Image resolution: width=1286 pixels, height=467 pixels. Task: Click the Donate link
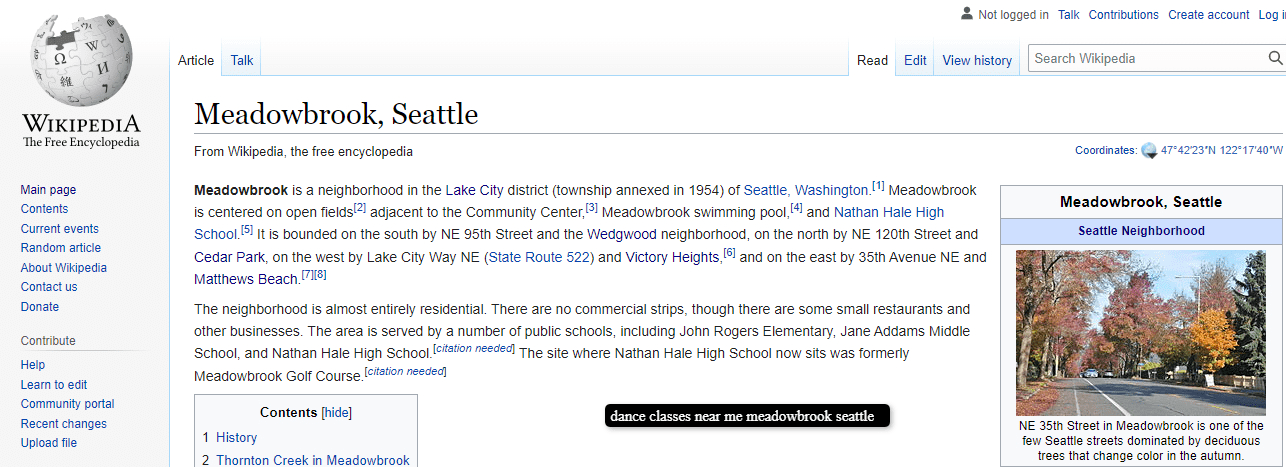[x=40, y=307]
